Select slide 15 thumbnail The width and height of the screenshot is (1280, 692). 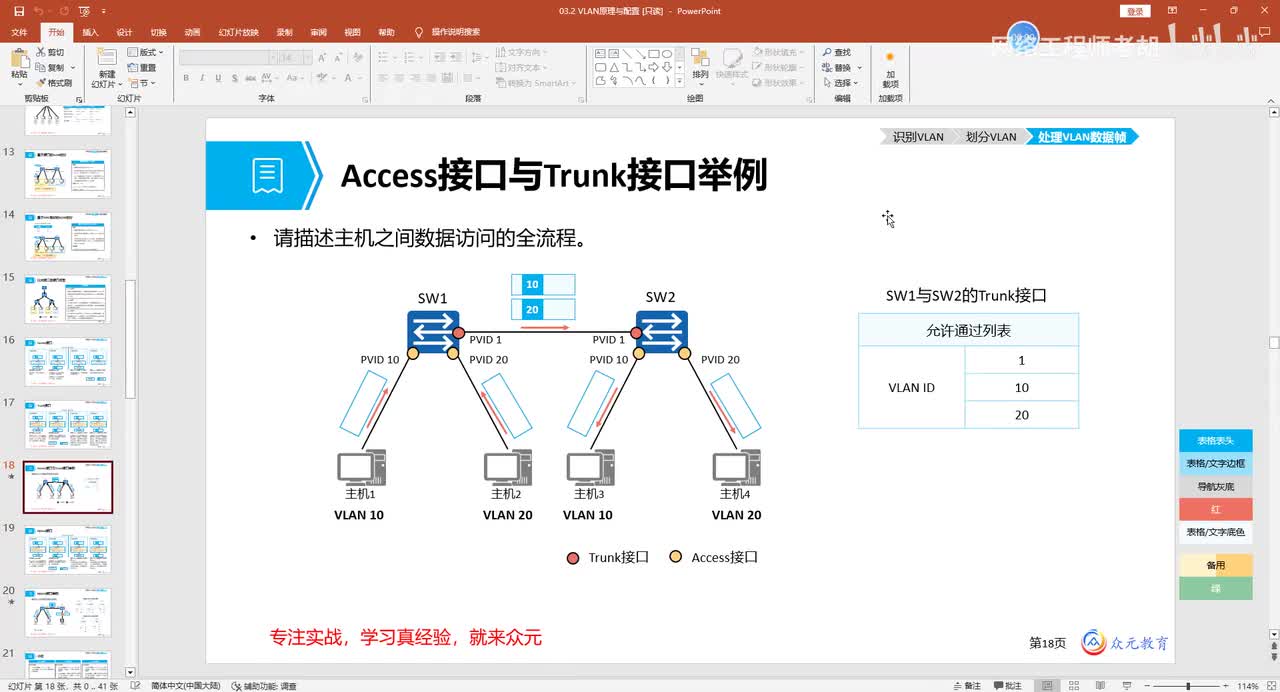[67, 299]
